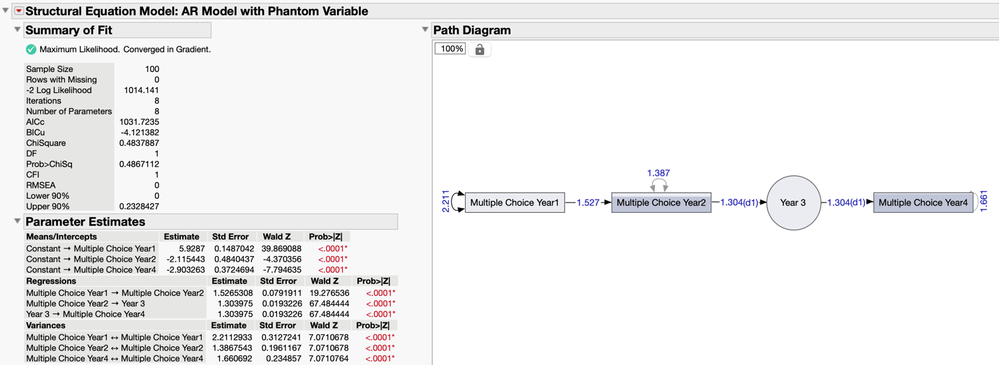Viewport: 999px width, 365px height.
Task: Select the Year 3 latent circle node
Action: (793, 203)
